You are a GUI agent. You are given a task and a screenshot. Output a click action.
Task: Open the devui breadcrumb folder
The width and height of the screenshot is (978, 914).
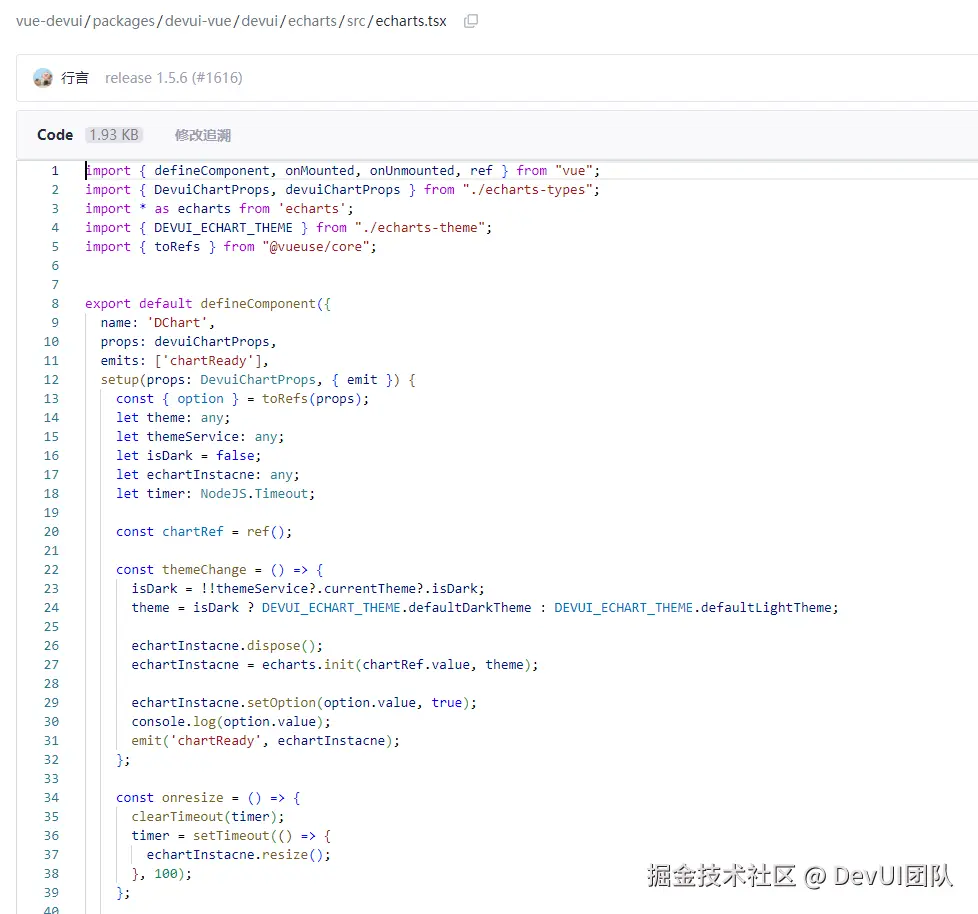coord(259,21)
